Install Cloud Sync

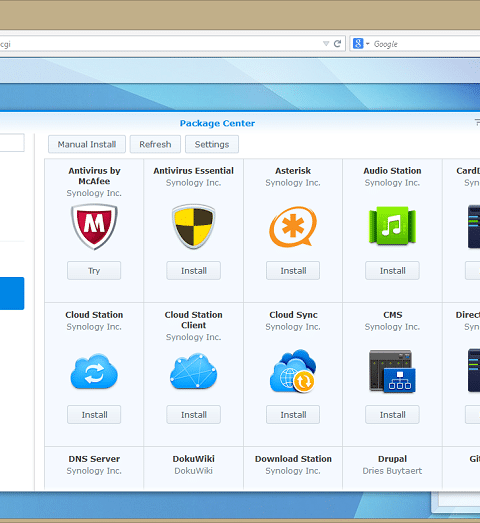pyautogui.click(x=293, y=415)
